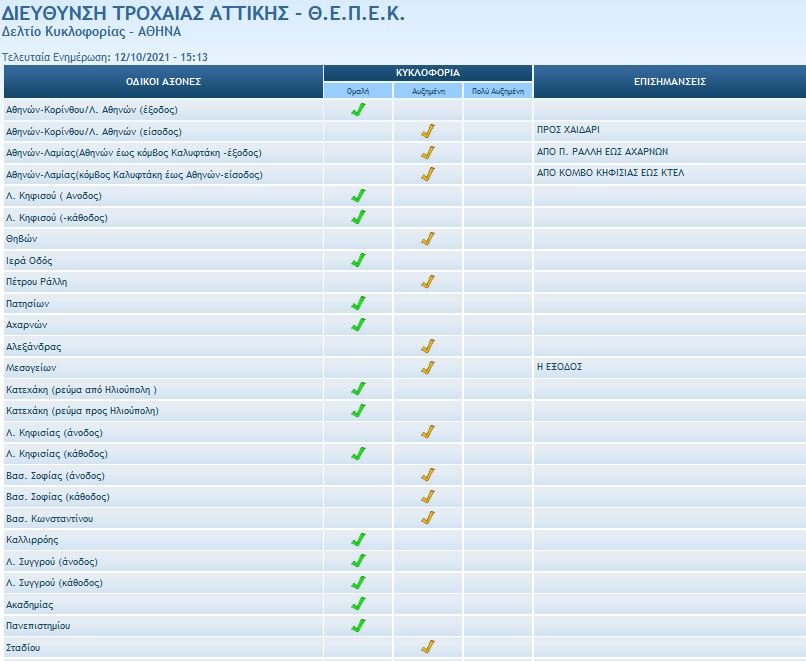Click the green checkmark for Αχαρνών
The height and width of the screenshot is (661, 806).
[358, 325]
